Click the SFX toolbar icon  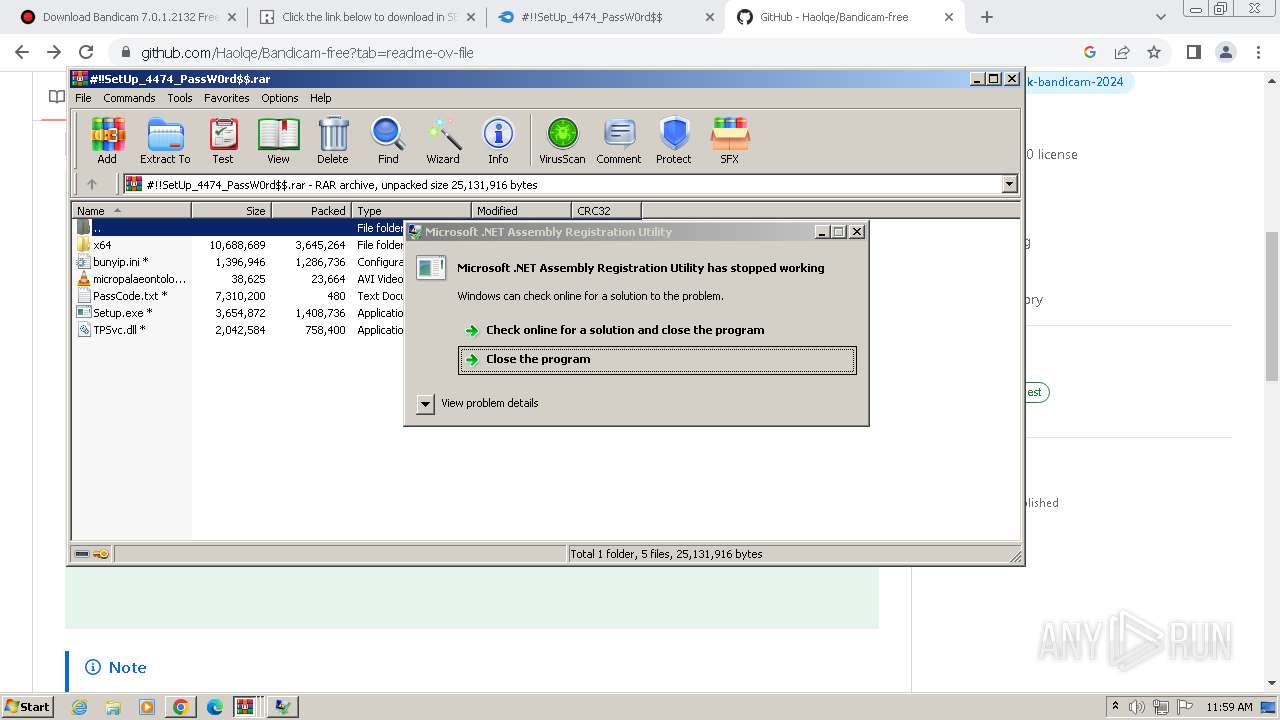(730, 140)
